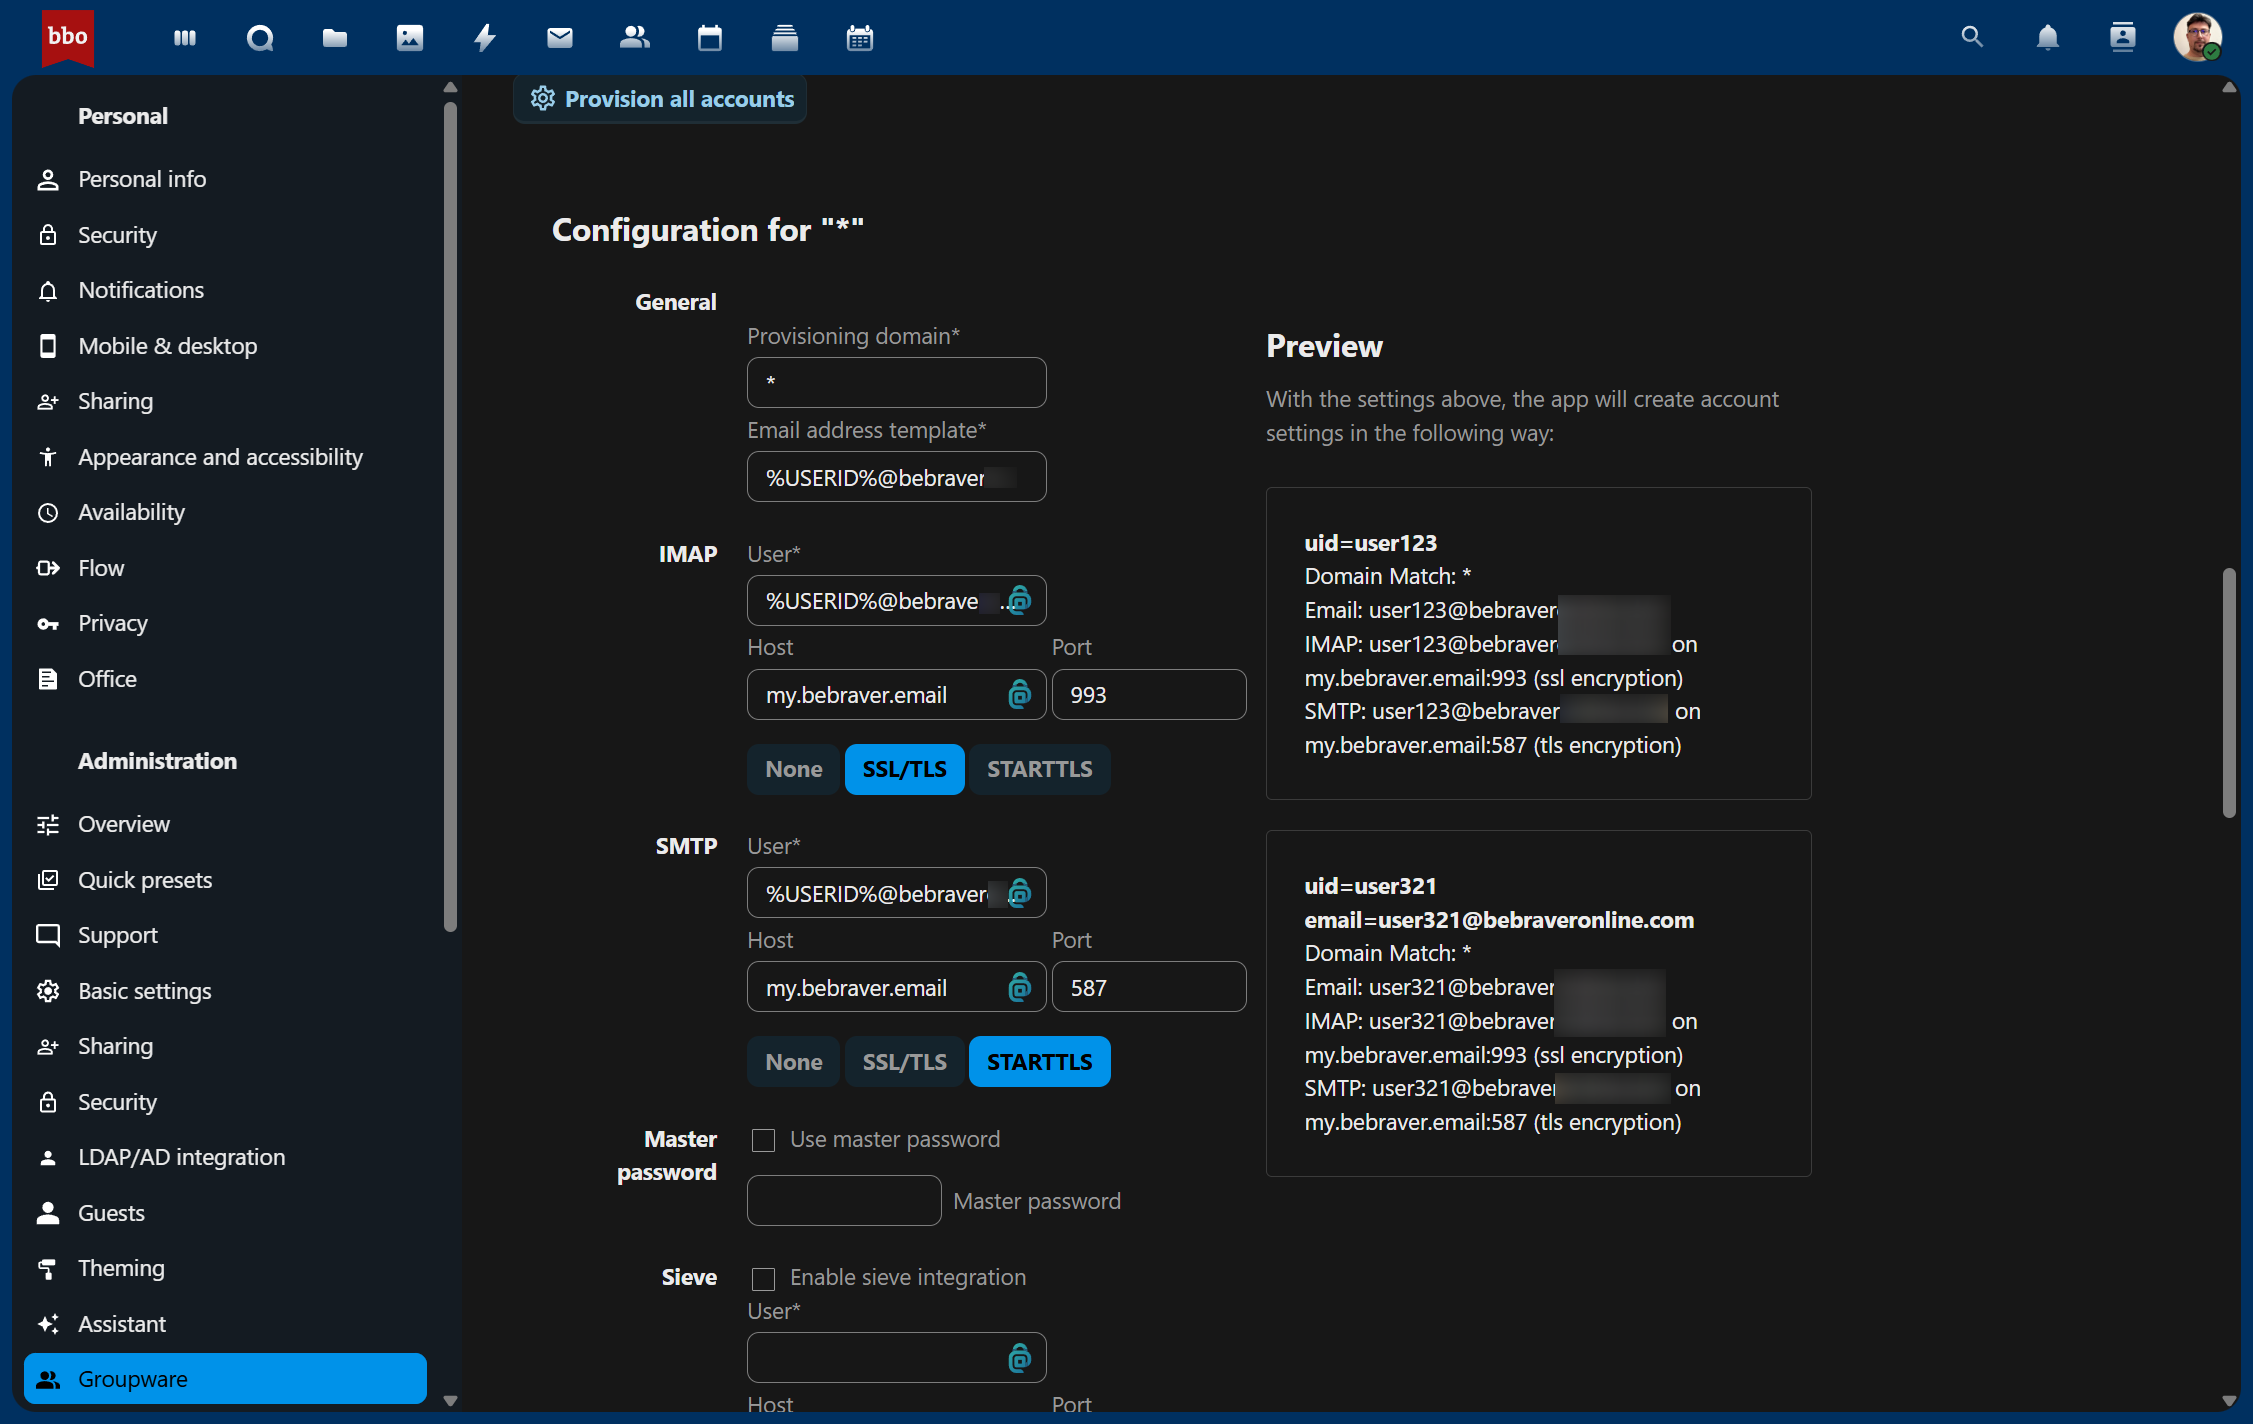Click the main page vertical scrollbar
The height and width of the screenshot is (1424, 2253).
pyautogui.click(x=2229, y=693)
